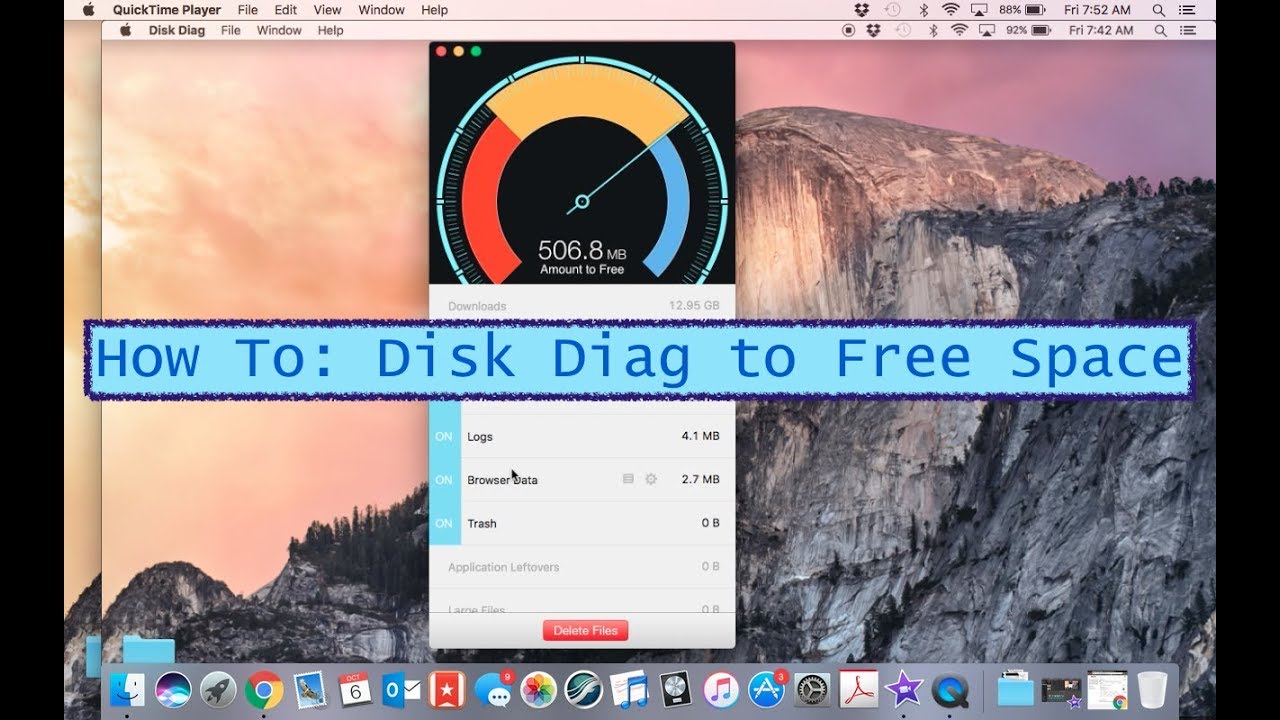Open the View menu

pyautogui.click(x=328, y=10)
